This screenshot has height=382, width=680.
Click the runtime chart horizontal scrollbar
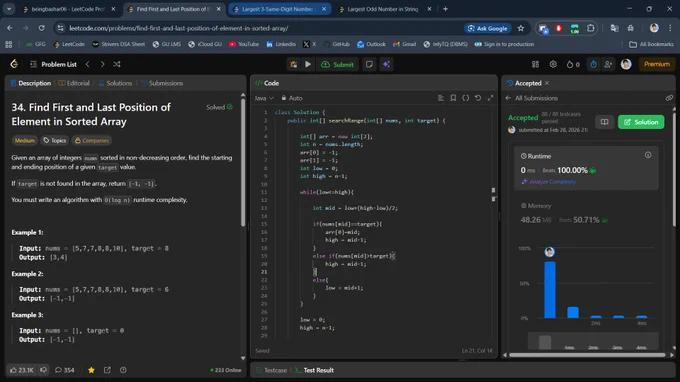587,355
